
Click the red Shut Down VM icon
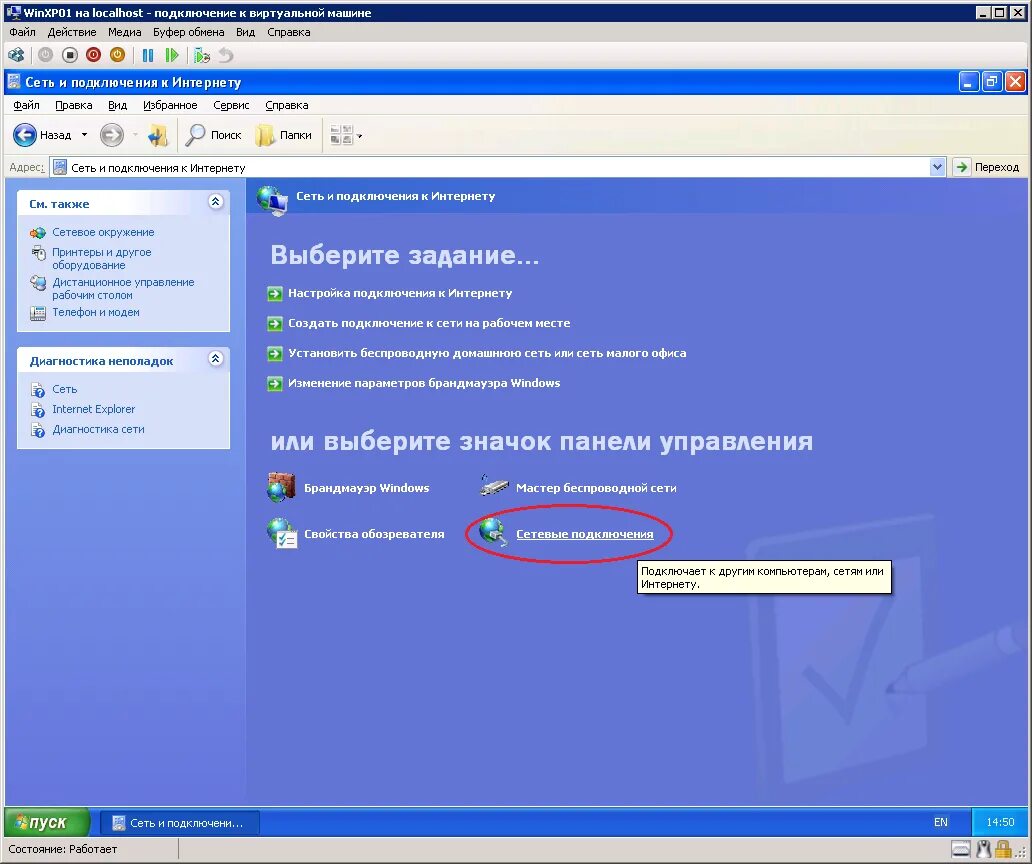(x=93, y=55)
